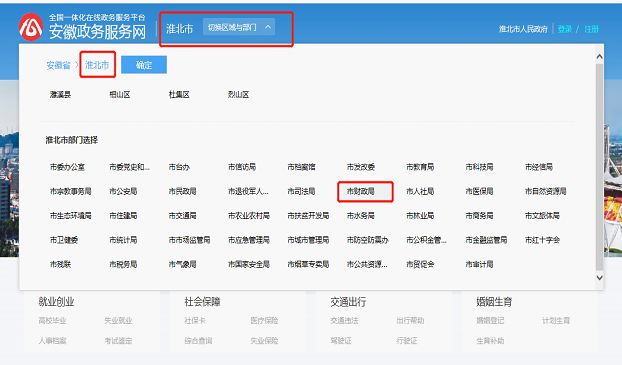
Task: Select department 市水务局
Action: [x=361, y=215]
